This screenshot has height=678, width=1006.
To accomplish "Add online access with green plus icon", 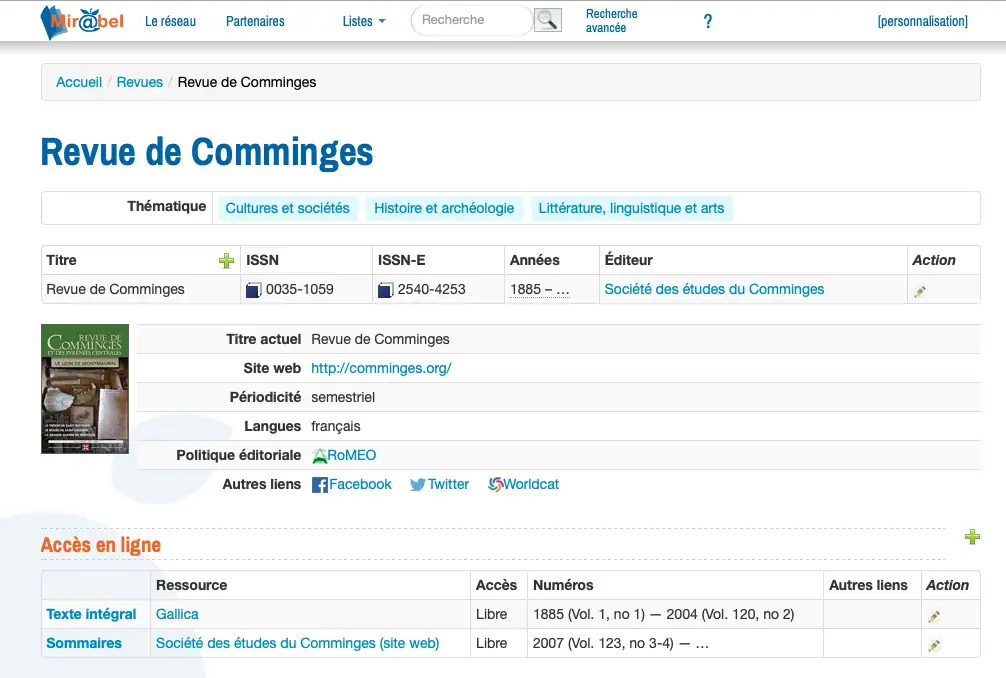I will [971, 537].
